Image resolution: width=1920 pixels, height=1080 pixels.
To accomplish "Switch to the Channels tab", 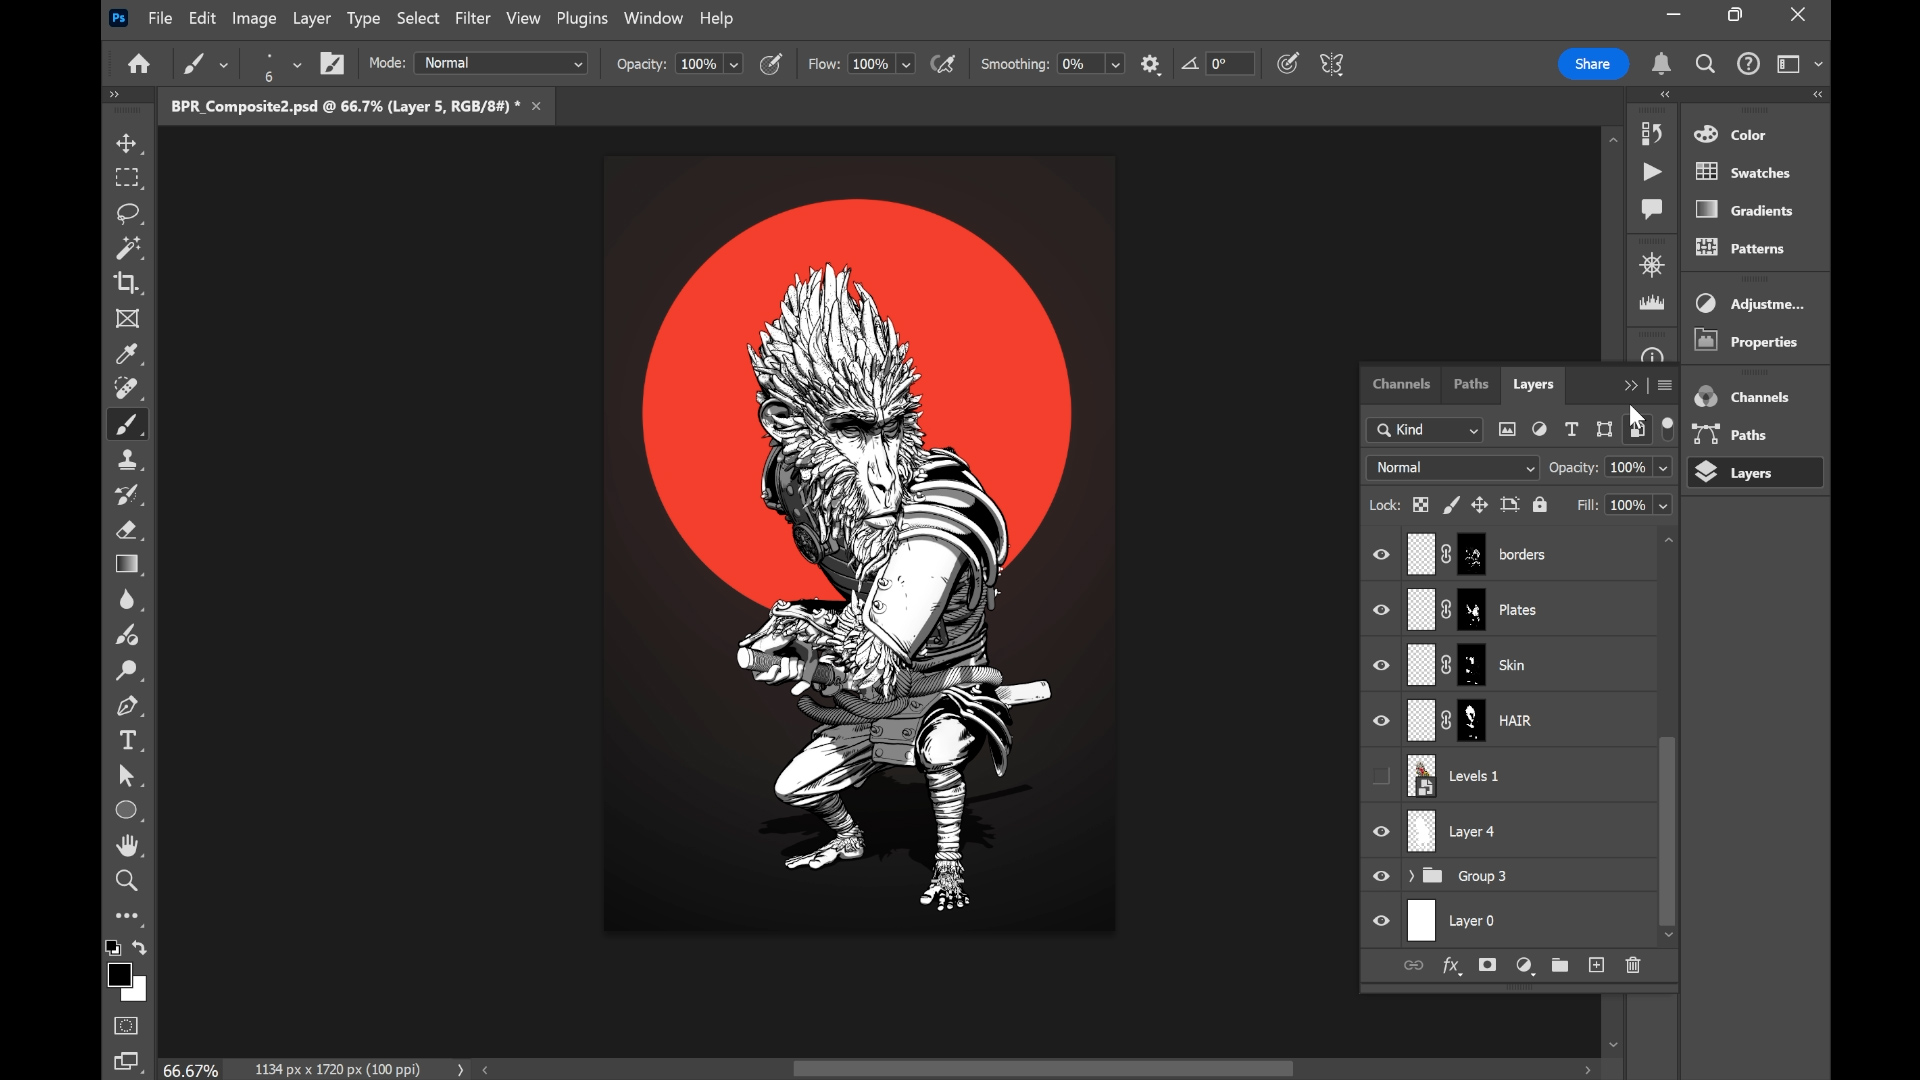I will point(1401,384).
